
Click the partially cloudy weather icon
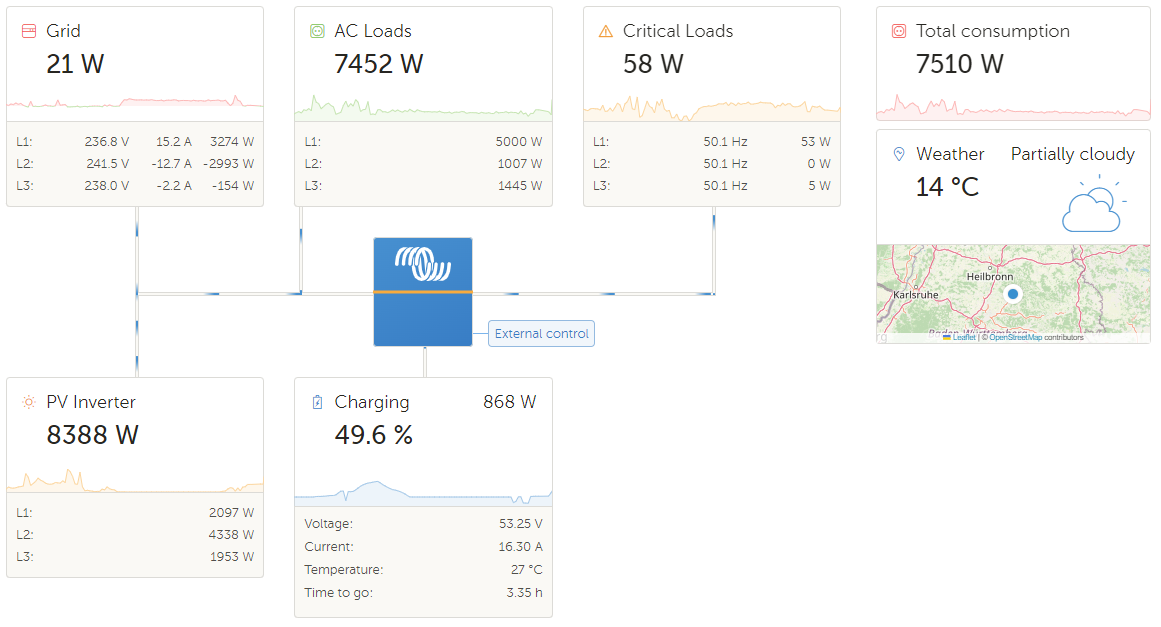(x=1092, y=207)
